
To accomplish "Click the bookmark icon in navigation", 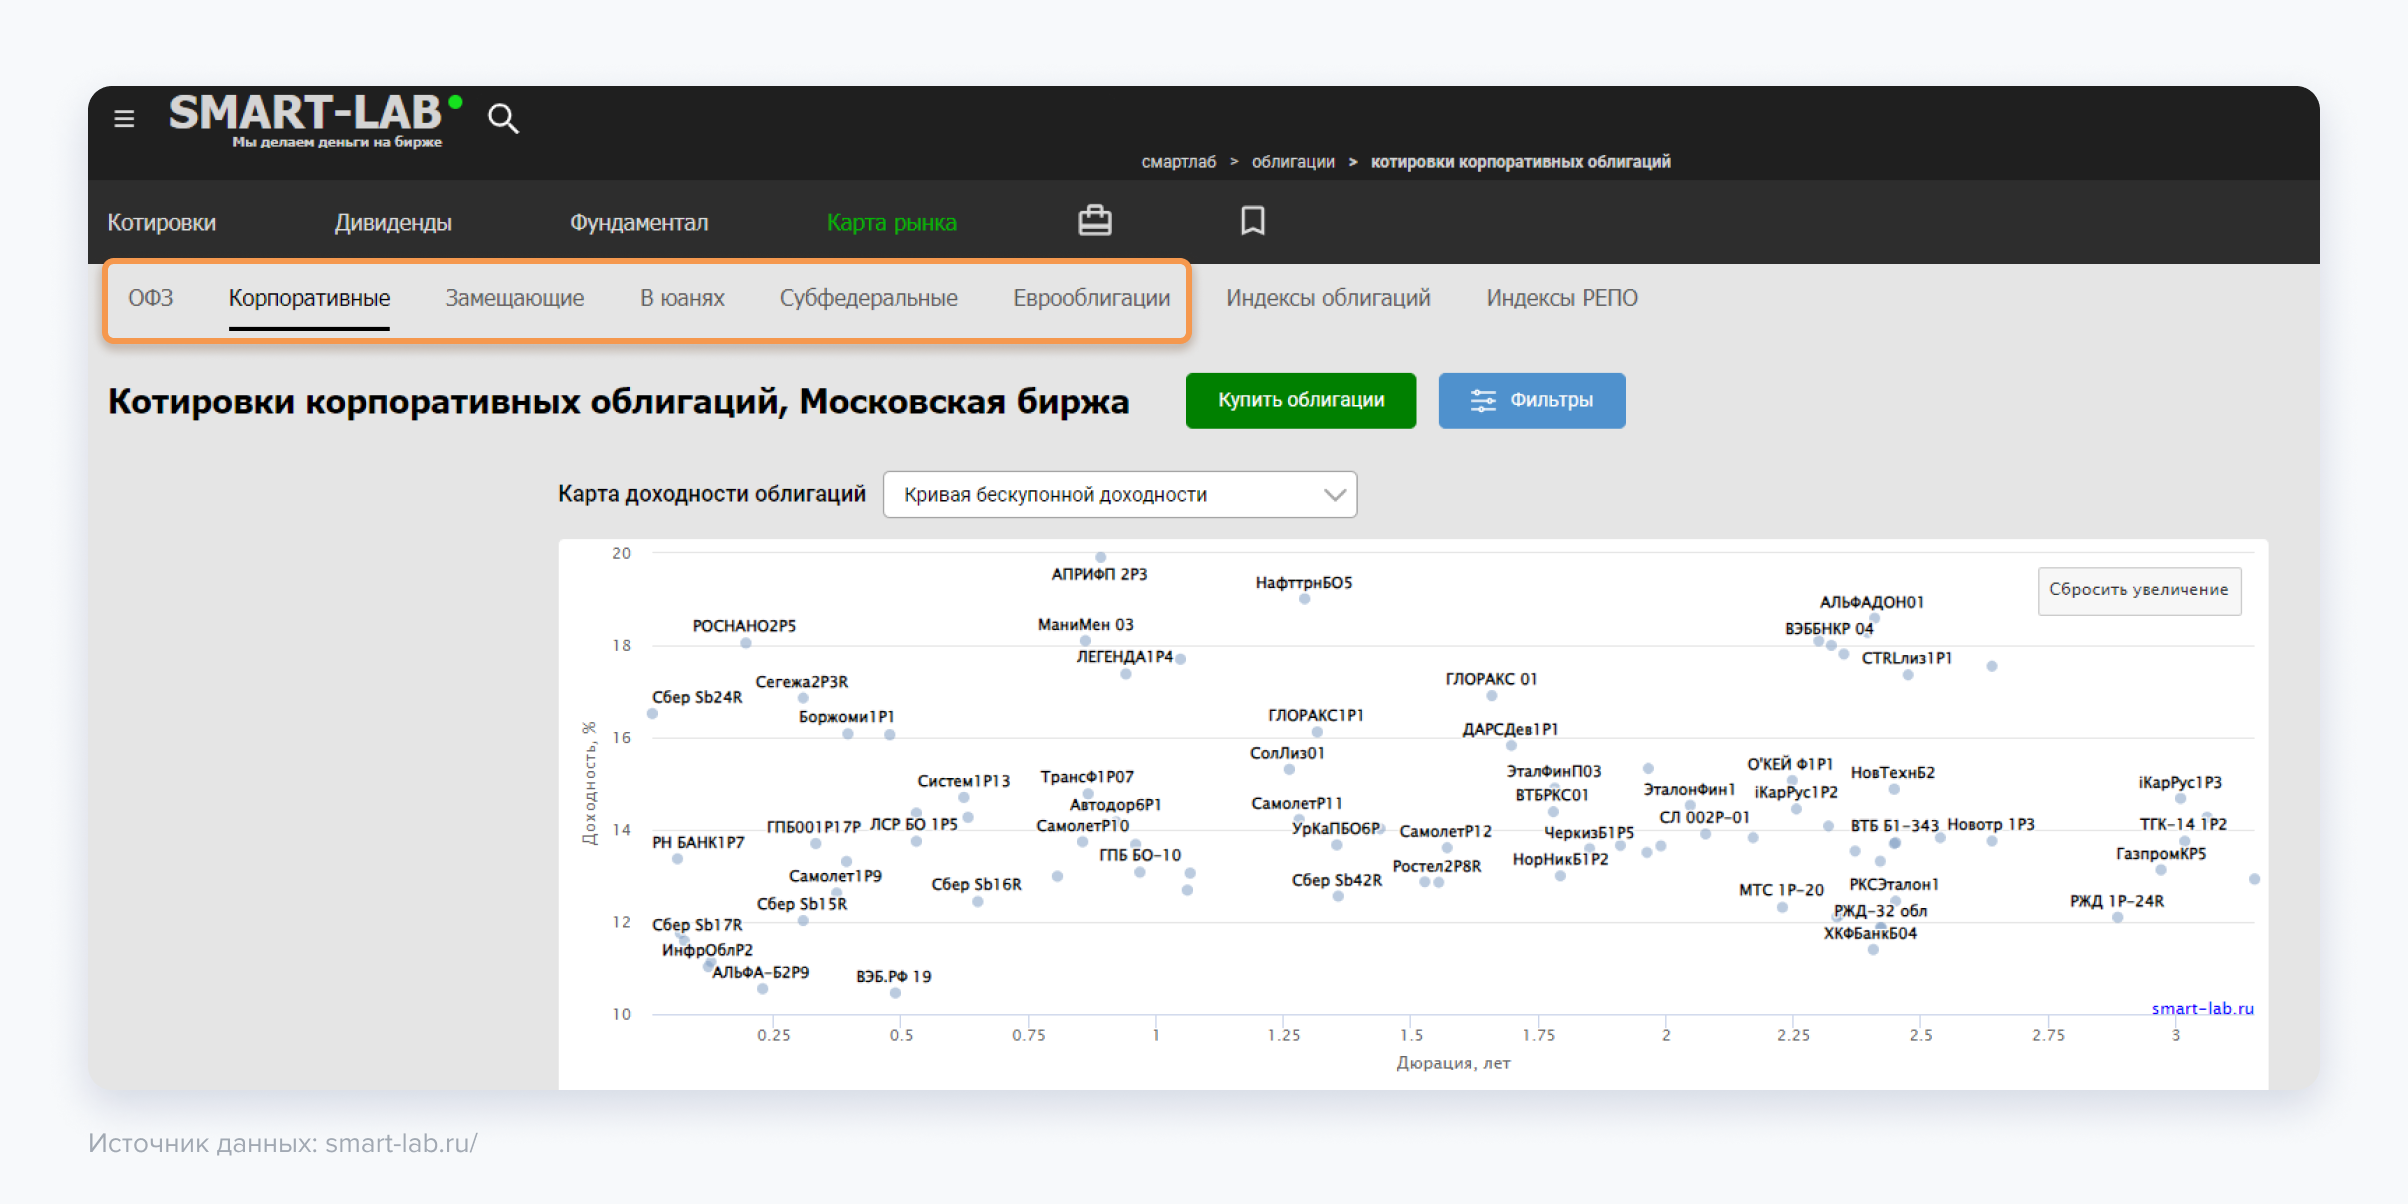I will tap(1252, 221).
